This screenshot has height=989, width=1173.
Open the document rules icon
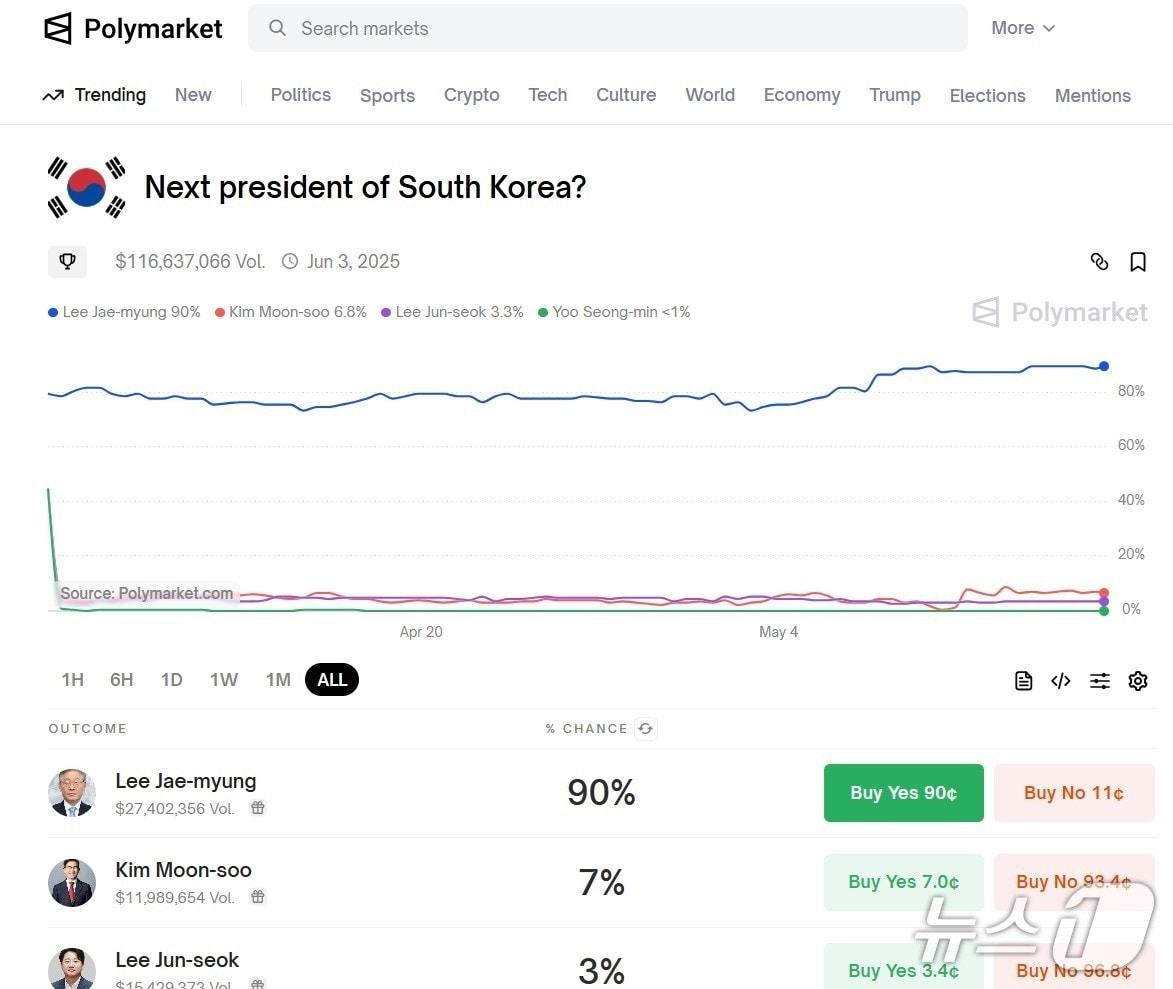coord(1023,681)
